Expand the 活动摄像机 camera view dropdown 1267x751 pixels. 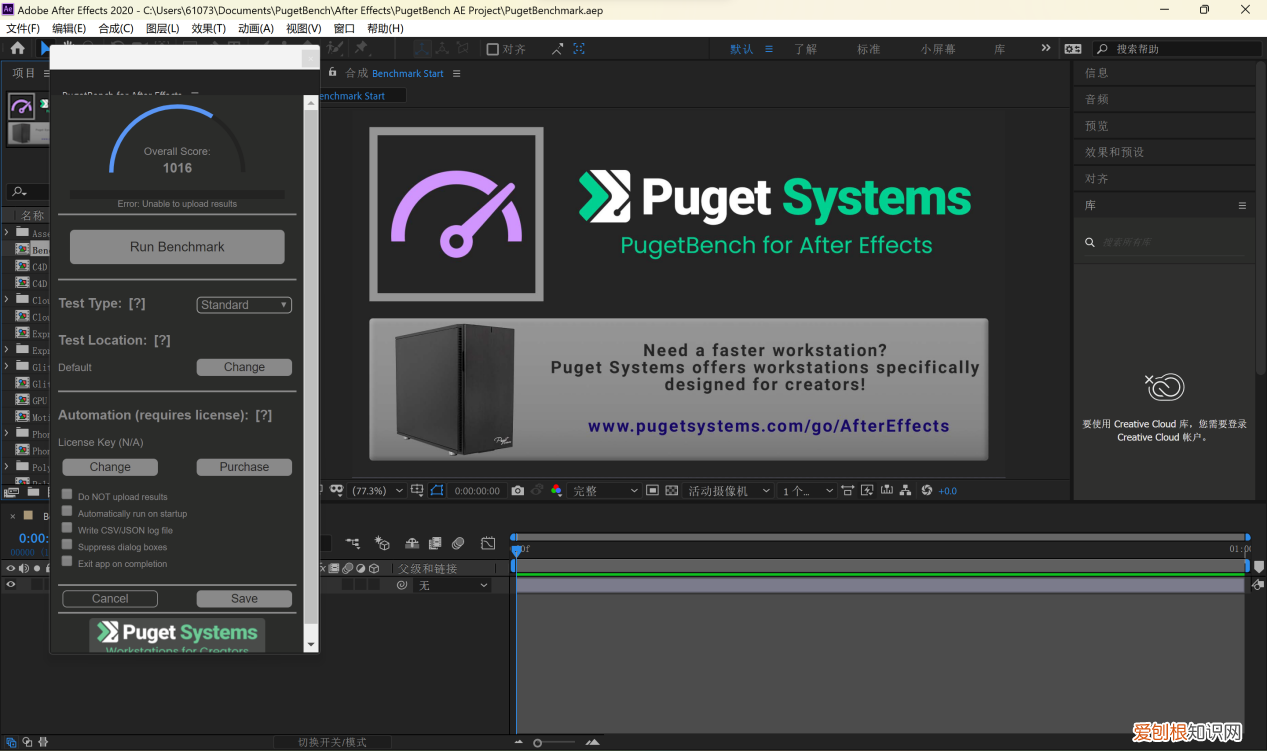(x=729, y=491)
